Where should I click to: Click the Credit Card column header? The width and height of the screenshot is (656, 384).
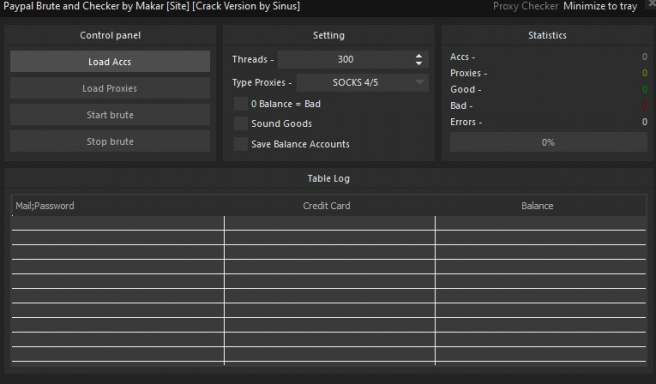click(x=327, y=206)
